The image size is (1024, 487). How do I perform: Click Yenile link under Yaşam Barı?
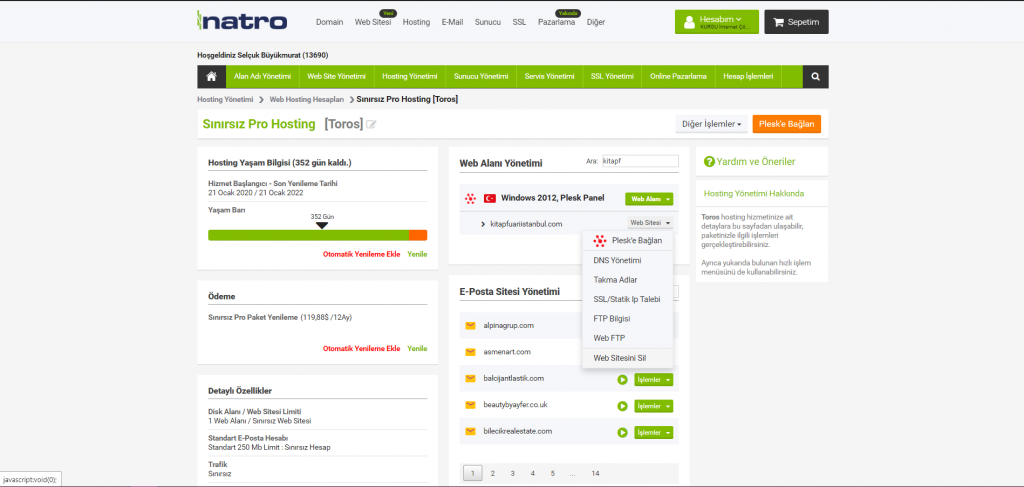pyautogui.click(x=417, y=255)
